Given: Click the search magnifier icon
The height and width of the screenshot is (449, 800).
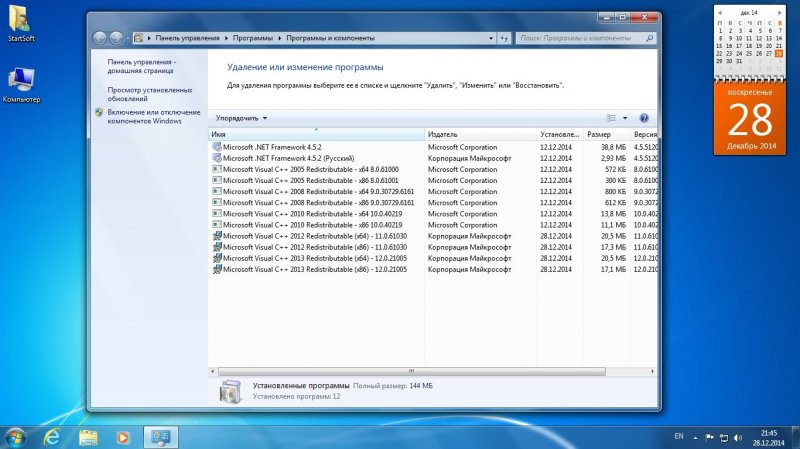Looking at the screenshot, I should [x=649, y=38].
